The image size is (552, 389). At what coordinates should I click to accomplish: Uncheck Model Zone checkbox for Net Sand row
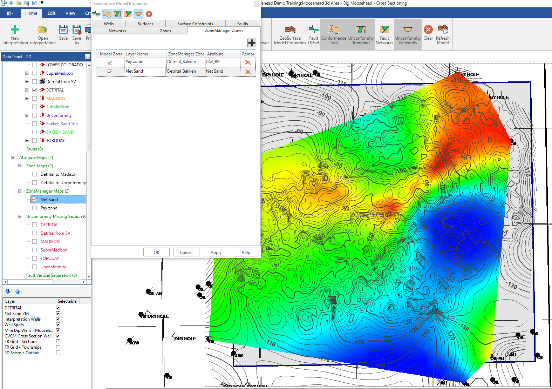[x=109, y=71]
